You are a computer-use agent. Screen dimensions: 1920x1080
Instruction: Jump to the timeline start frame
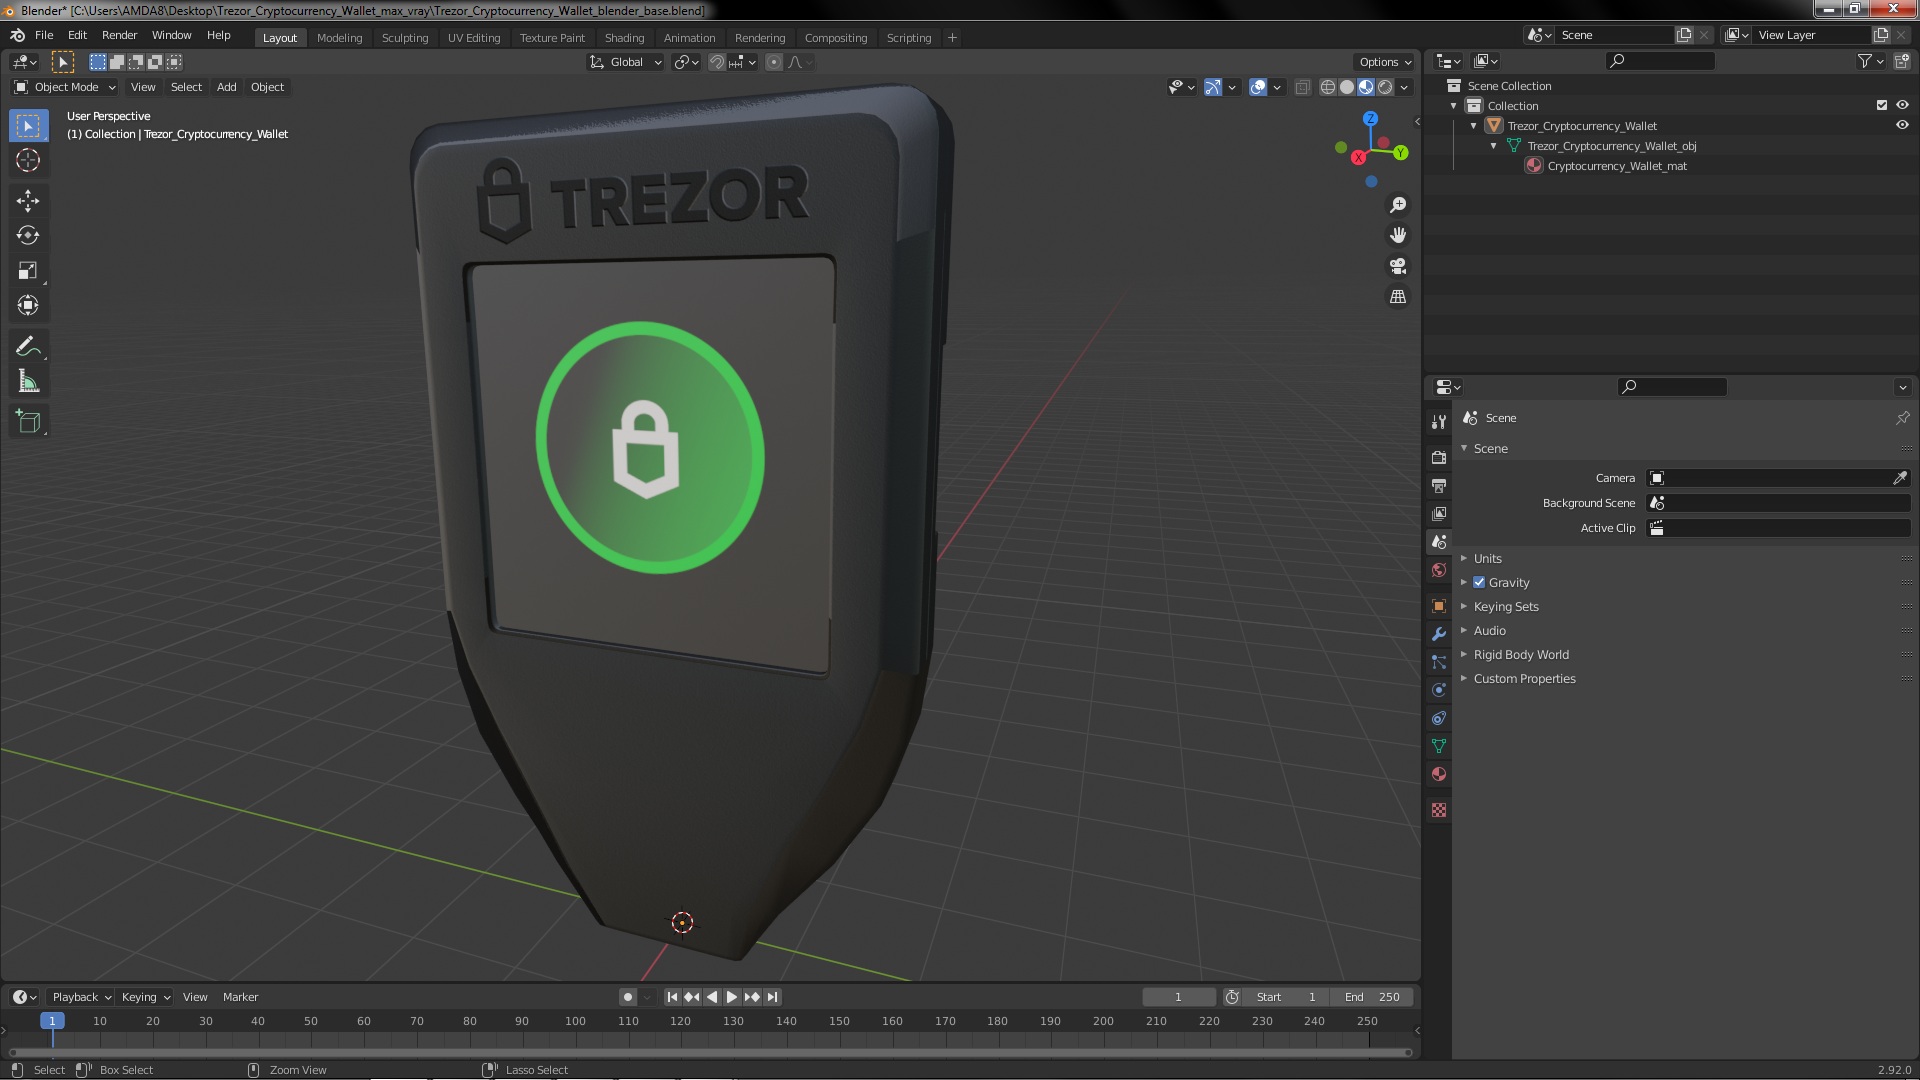tap(672, 997)
